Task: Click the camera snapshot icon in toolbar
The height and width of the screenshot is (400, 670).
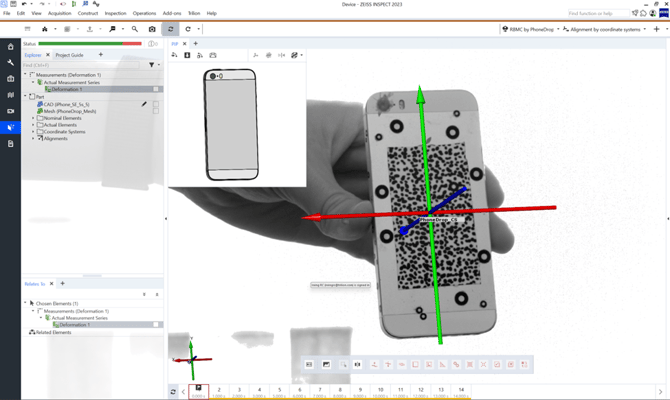Action: (x=152, y=29)
